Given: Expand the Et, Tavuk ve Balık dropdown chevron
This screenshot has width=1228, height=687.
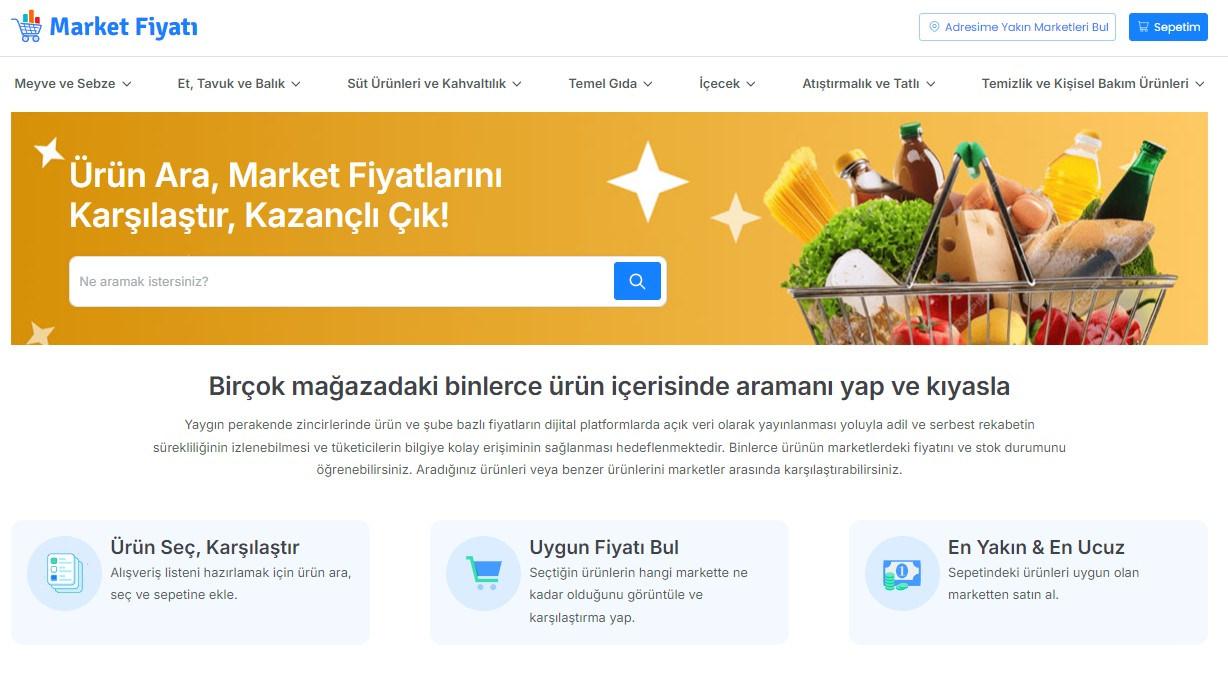Looking at the screenshot, I should coord(296,84).
